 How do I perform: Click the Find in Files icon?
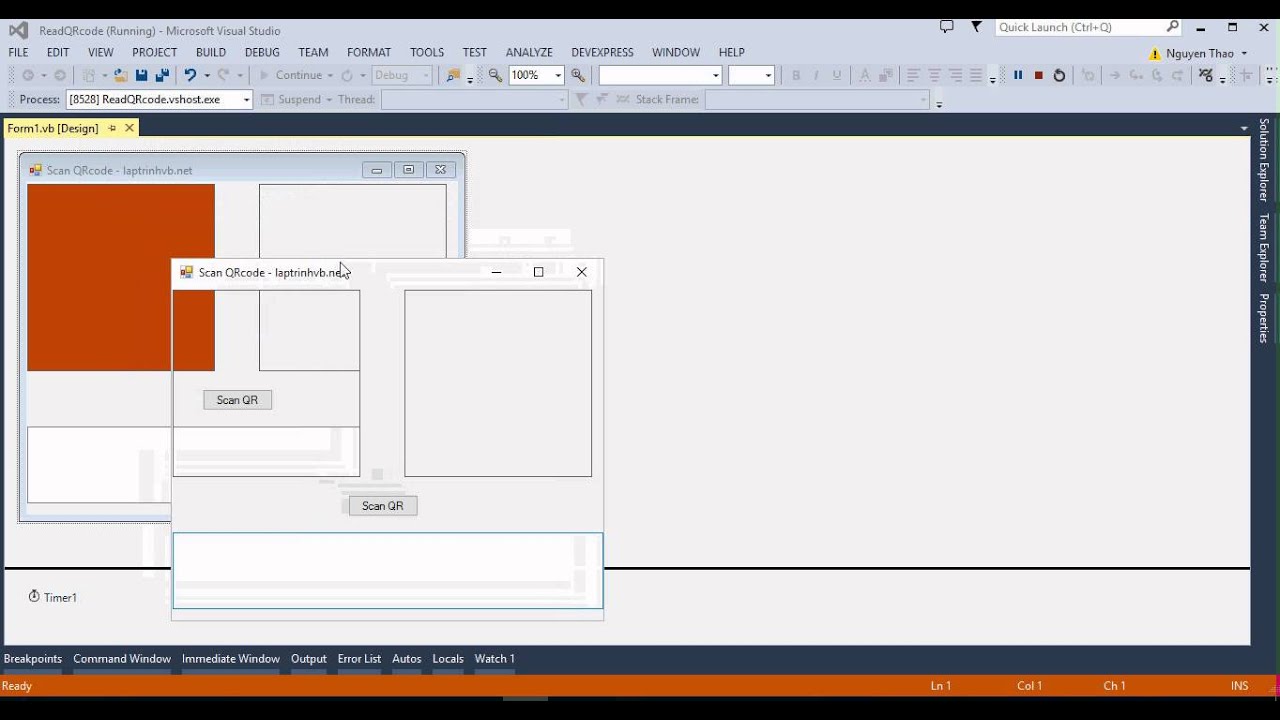[x=453, y=75]
